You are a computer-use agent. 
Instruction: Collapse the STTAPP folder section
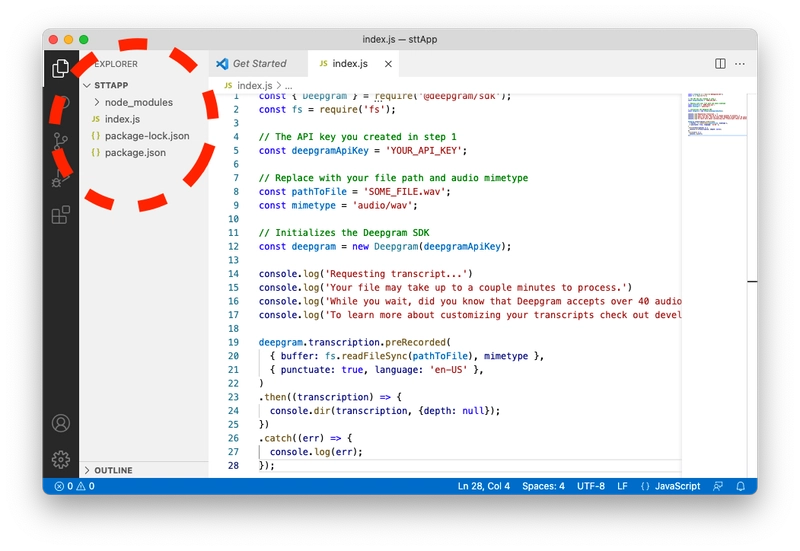111,85
